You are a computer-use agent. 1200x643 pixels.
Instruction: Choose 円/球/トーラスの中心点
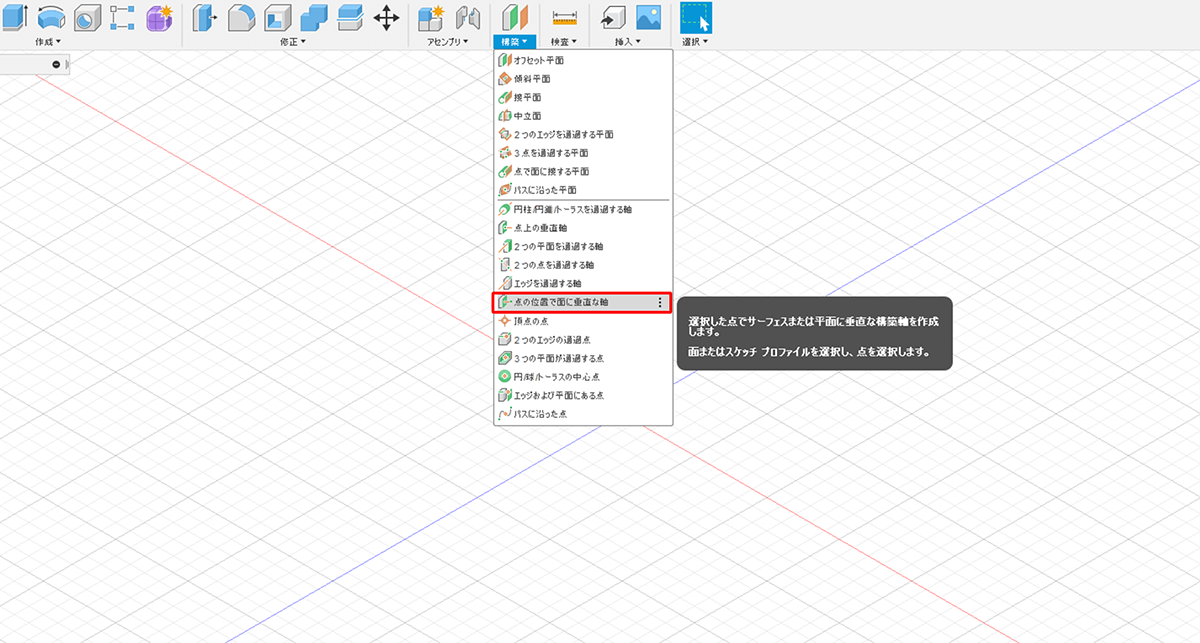[x=583, y=376]
